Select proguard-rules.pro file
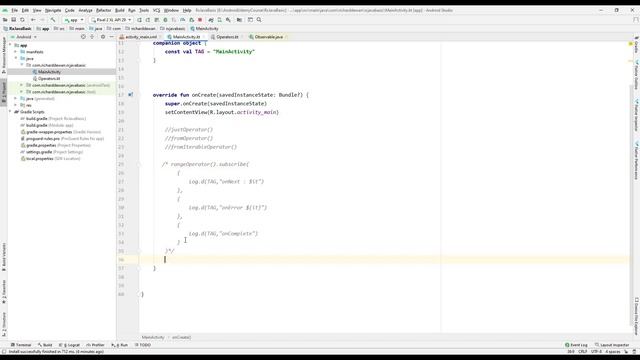 tap(62, 138)
